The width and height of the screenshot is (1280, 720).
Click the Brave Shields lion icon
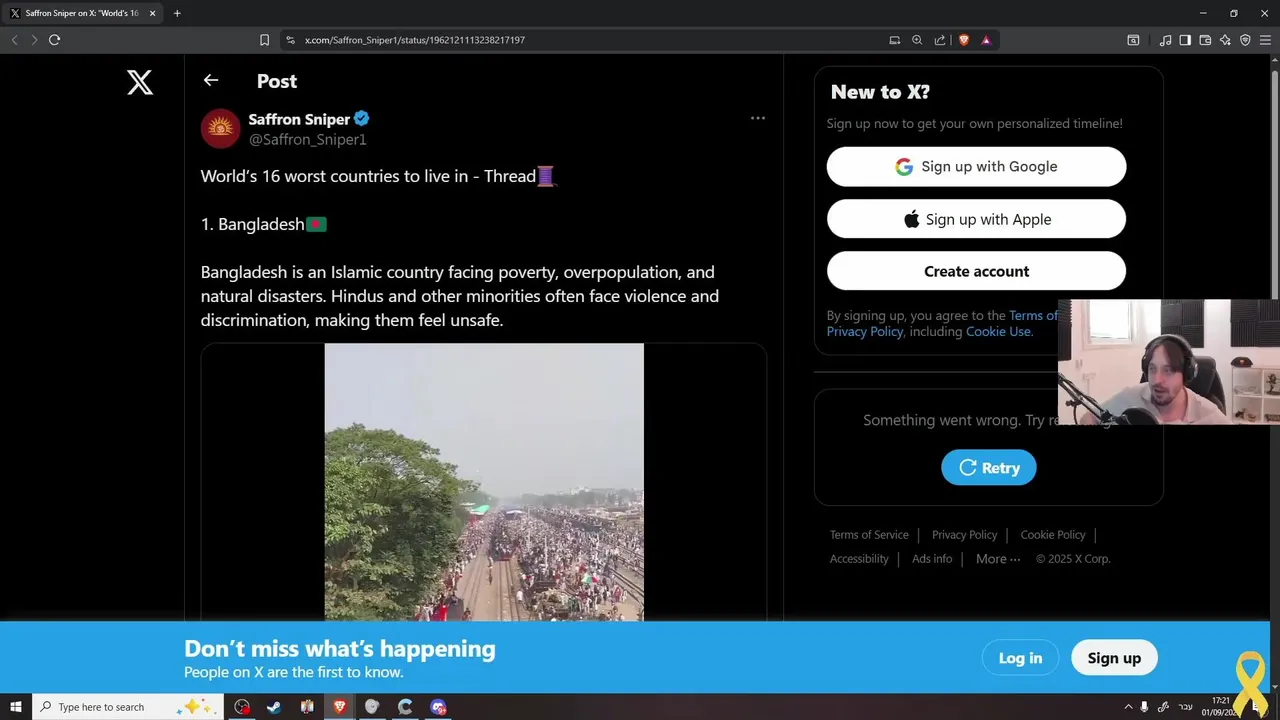[964, 40]
